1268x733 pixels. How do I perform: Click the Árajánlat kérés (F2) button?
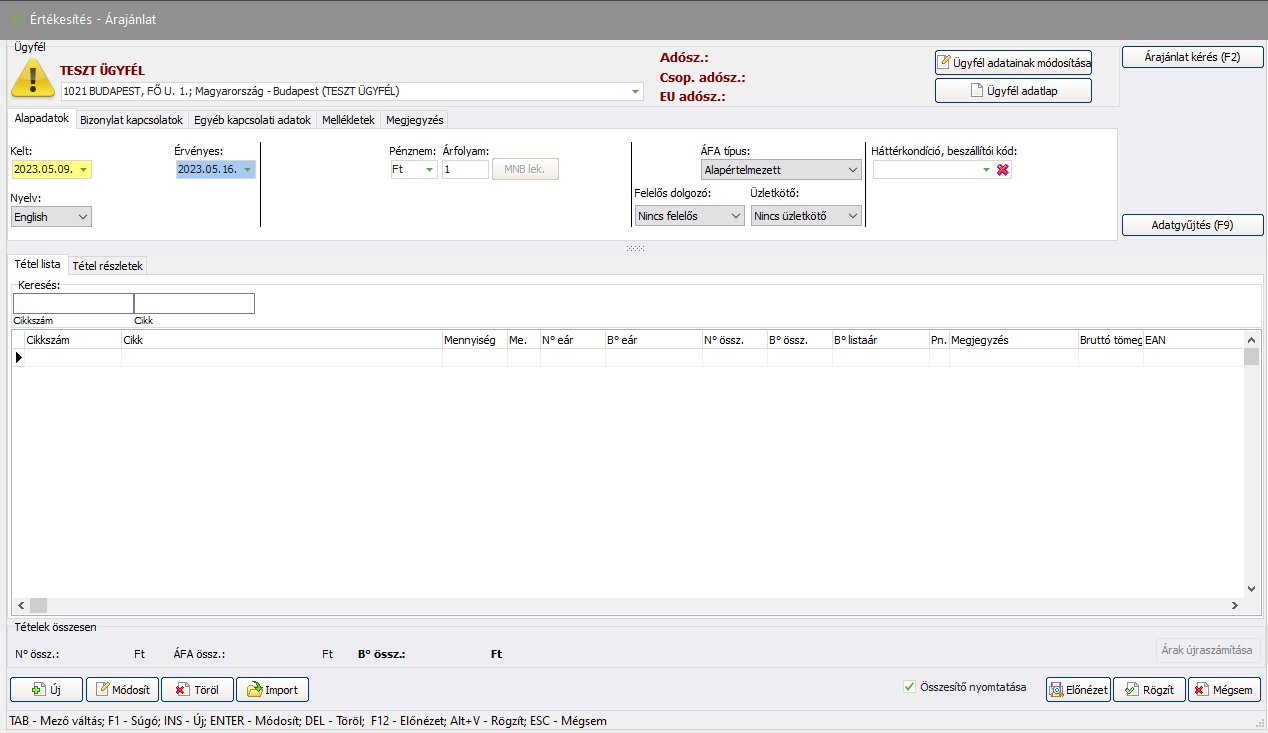pyautogui.click(x=1192, y=57)
